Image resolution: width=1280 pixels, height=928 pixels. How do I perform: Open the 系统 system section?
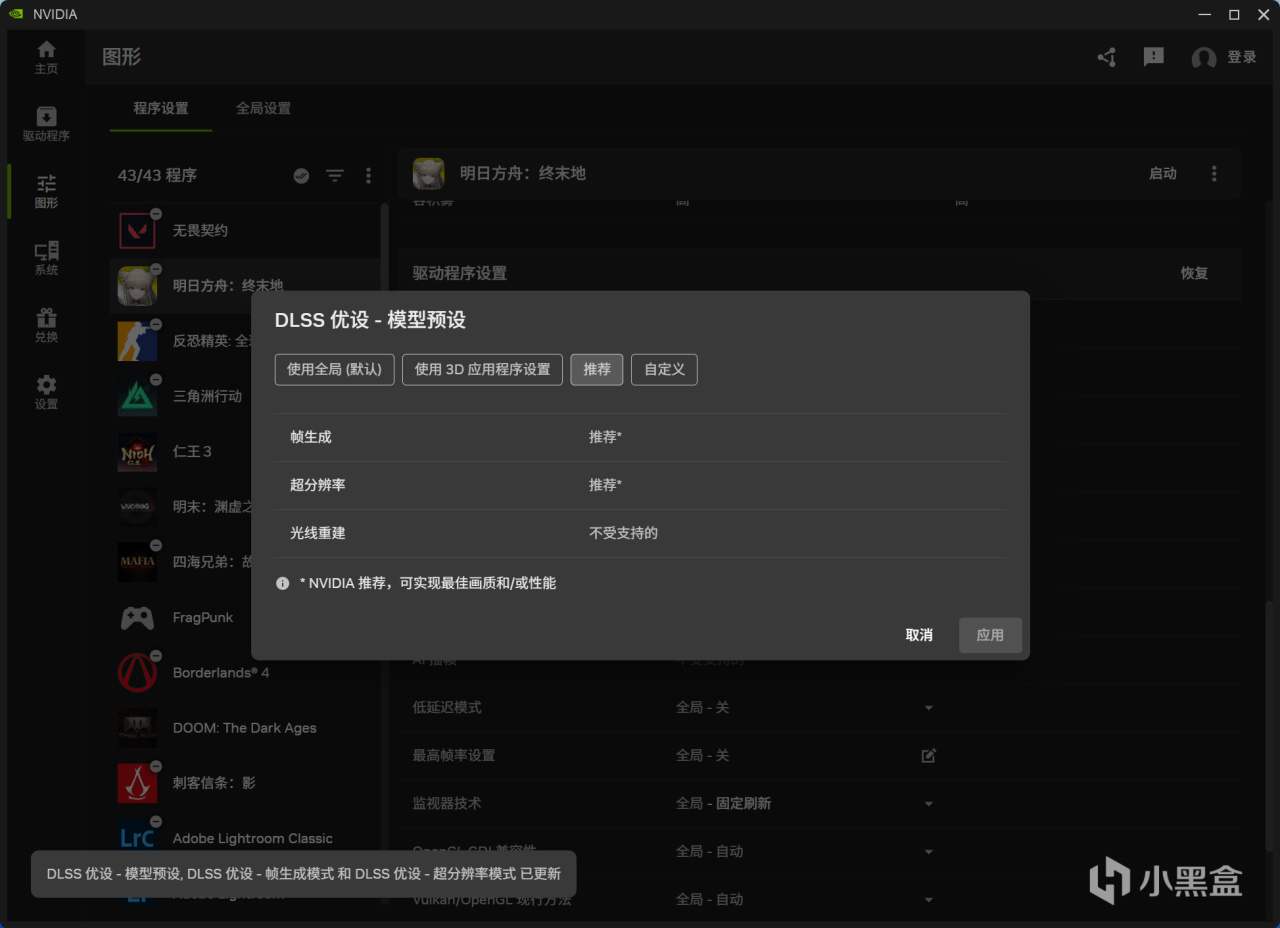point(46,258)
